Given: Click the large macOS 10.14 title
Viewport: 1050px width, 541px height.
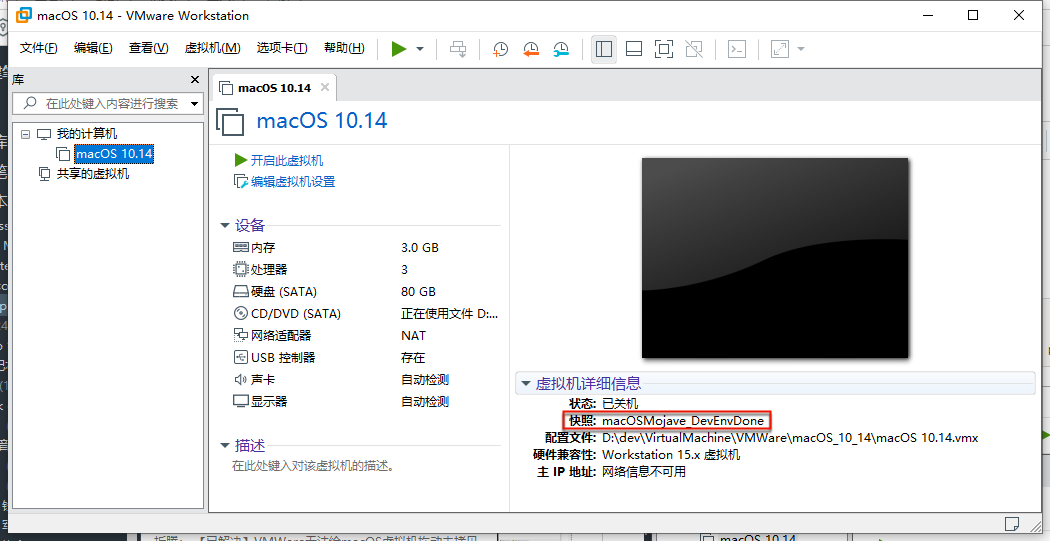Looking at the screenshot, I should tap(322, 121).
